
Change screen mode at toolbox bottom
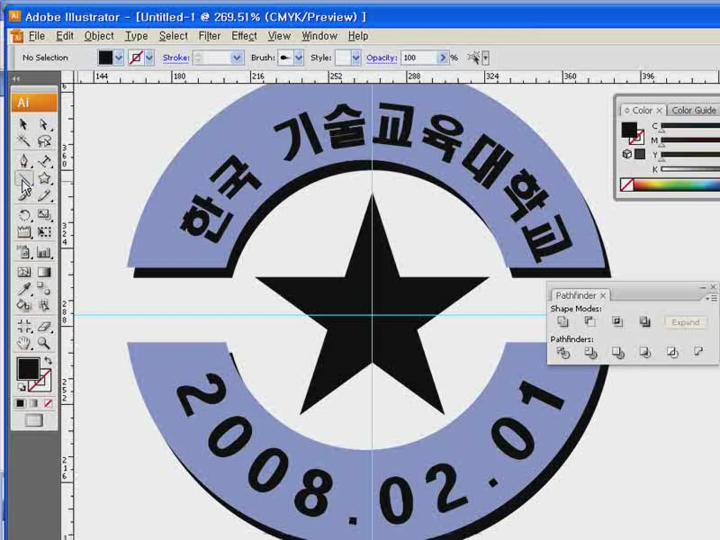click(x=34, y=420)
